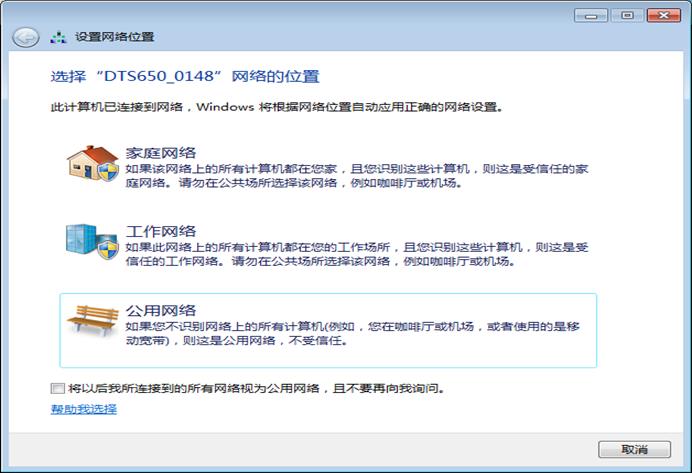Select the 工作网络 option title
Viewport: 692px width, 473px height.
click(x=161, y=231)
